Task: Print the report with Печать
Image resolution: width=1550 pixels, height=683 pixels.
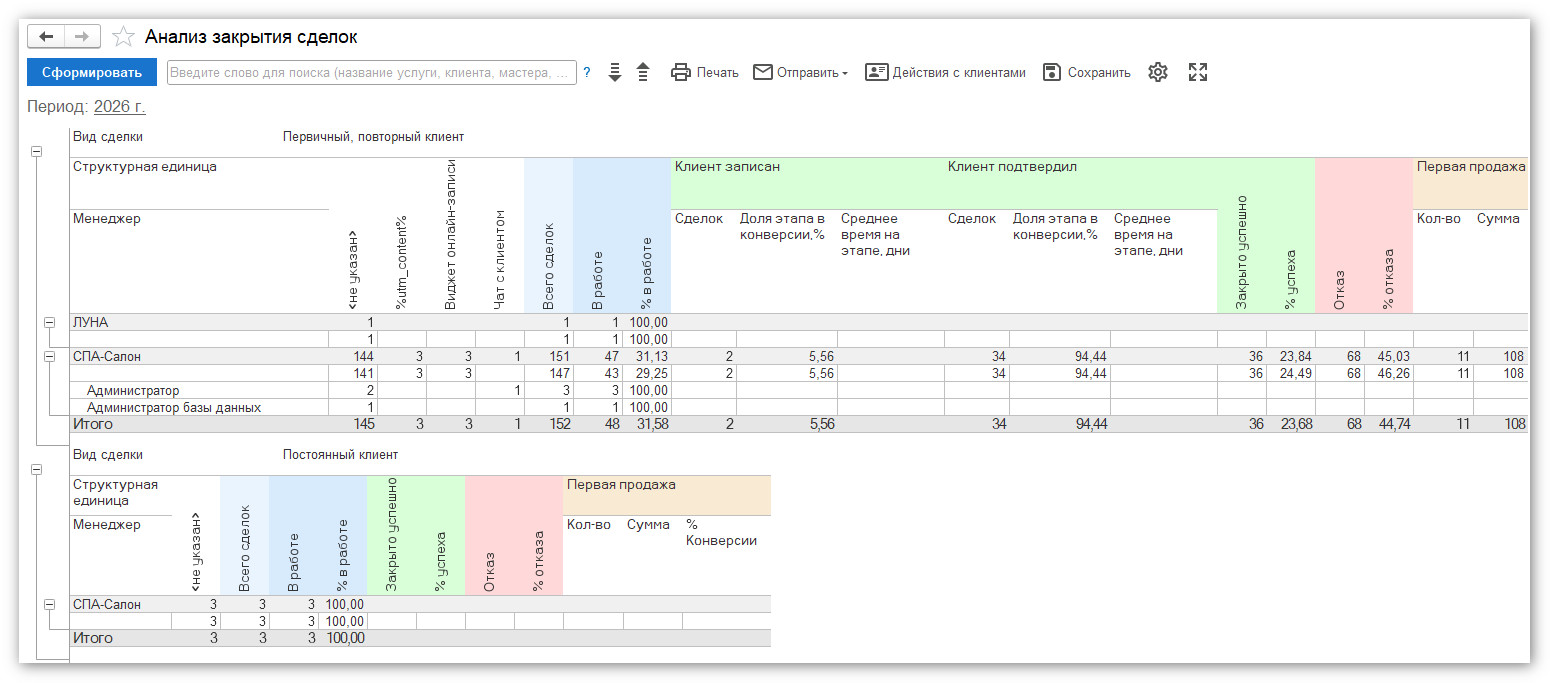Action: 705,72
